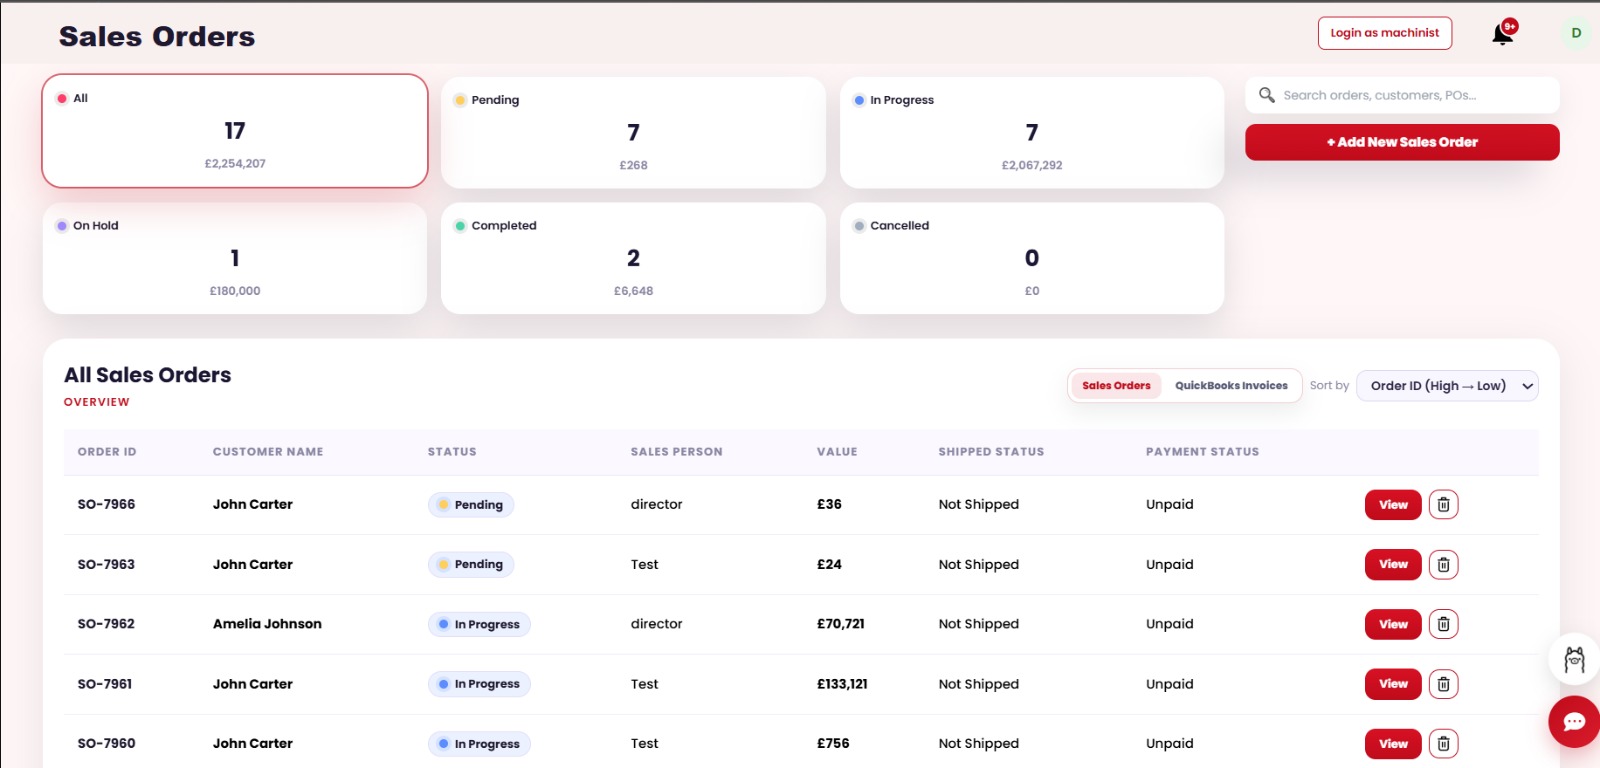Click Unpaid in SO-7960 row
The image size is (1600, 768).
1170,743
